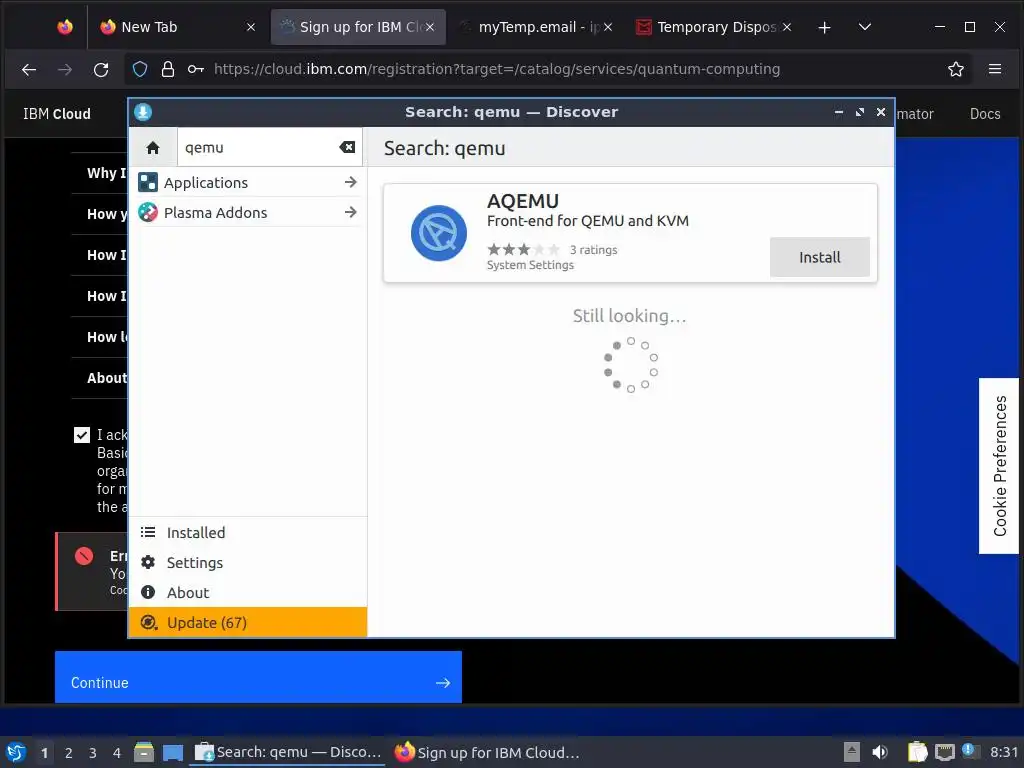The width and height of the screenshot is (1024, 768).
Task: Open the Update (67) section
Action: click(x=248, y=622)
